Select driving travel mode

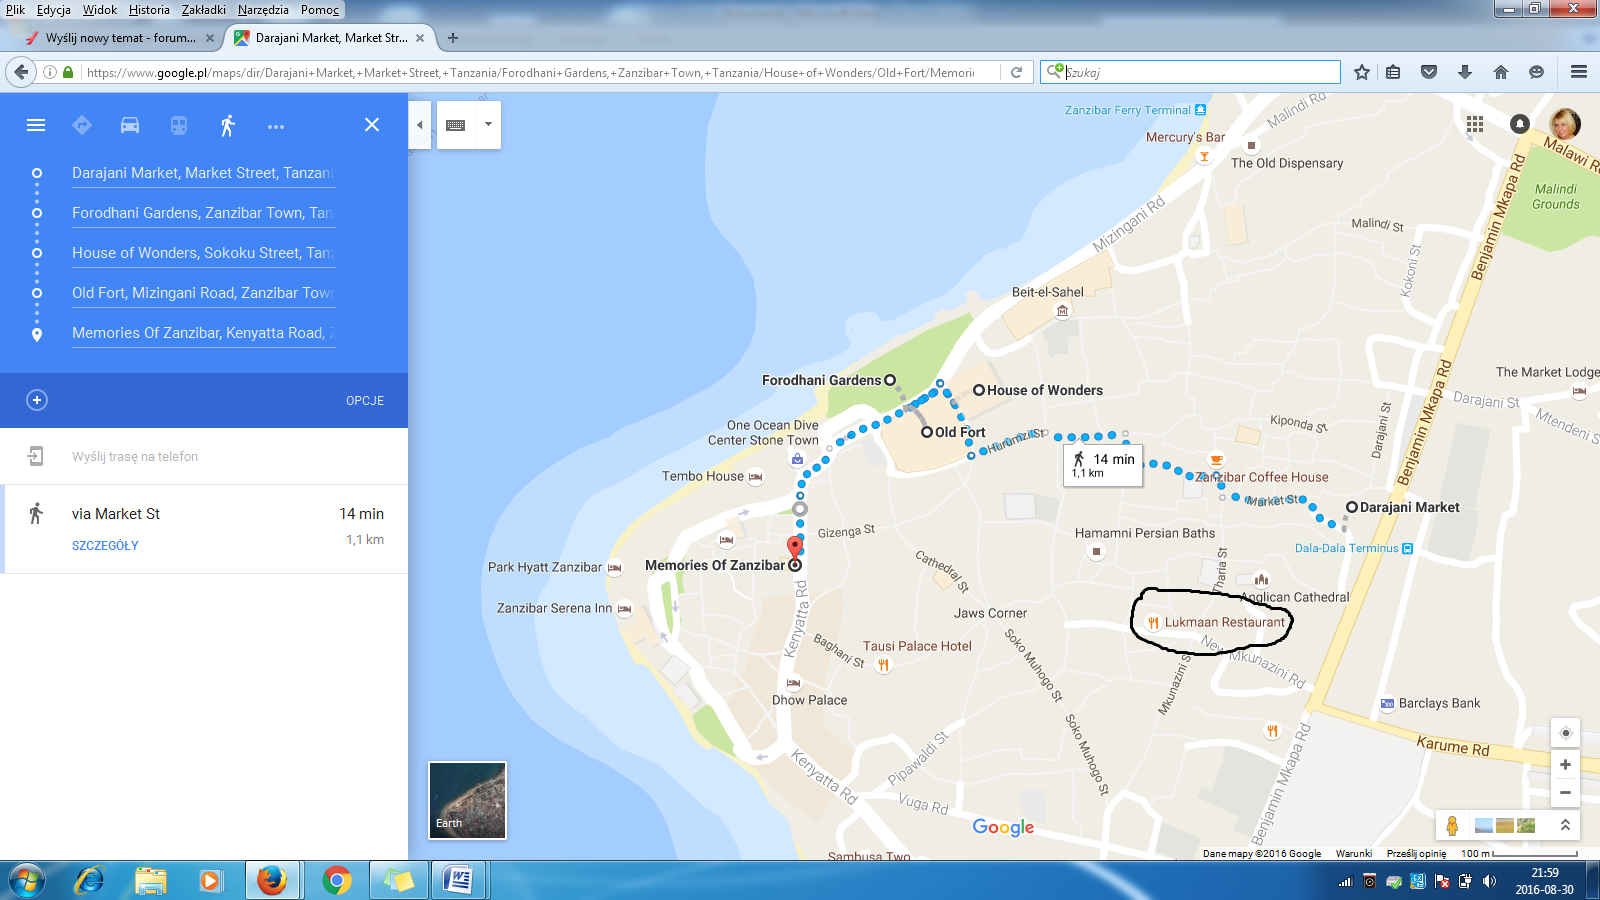[x=130, y=125]
